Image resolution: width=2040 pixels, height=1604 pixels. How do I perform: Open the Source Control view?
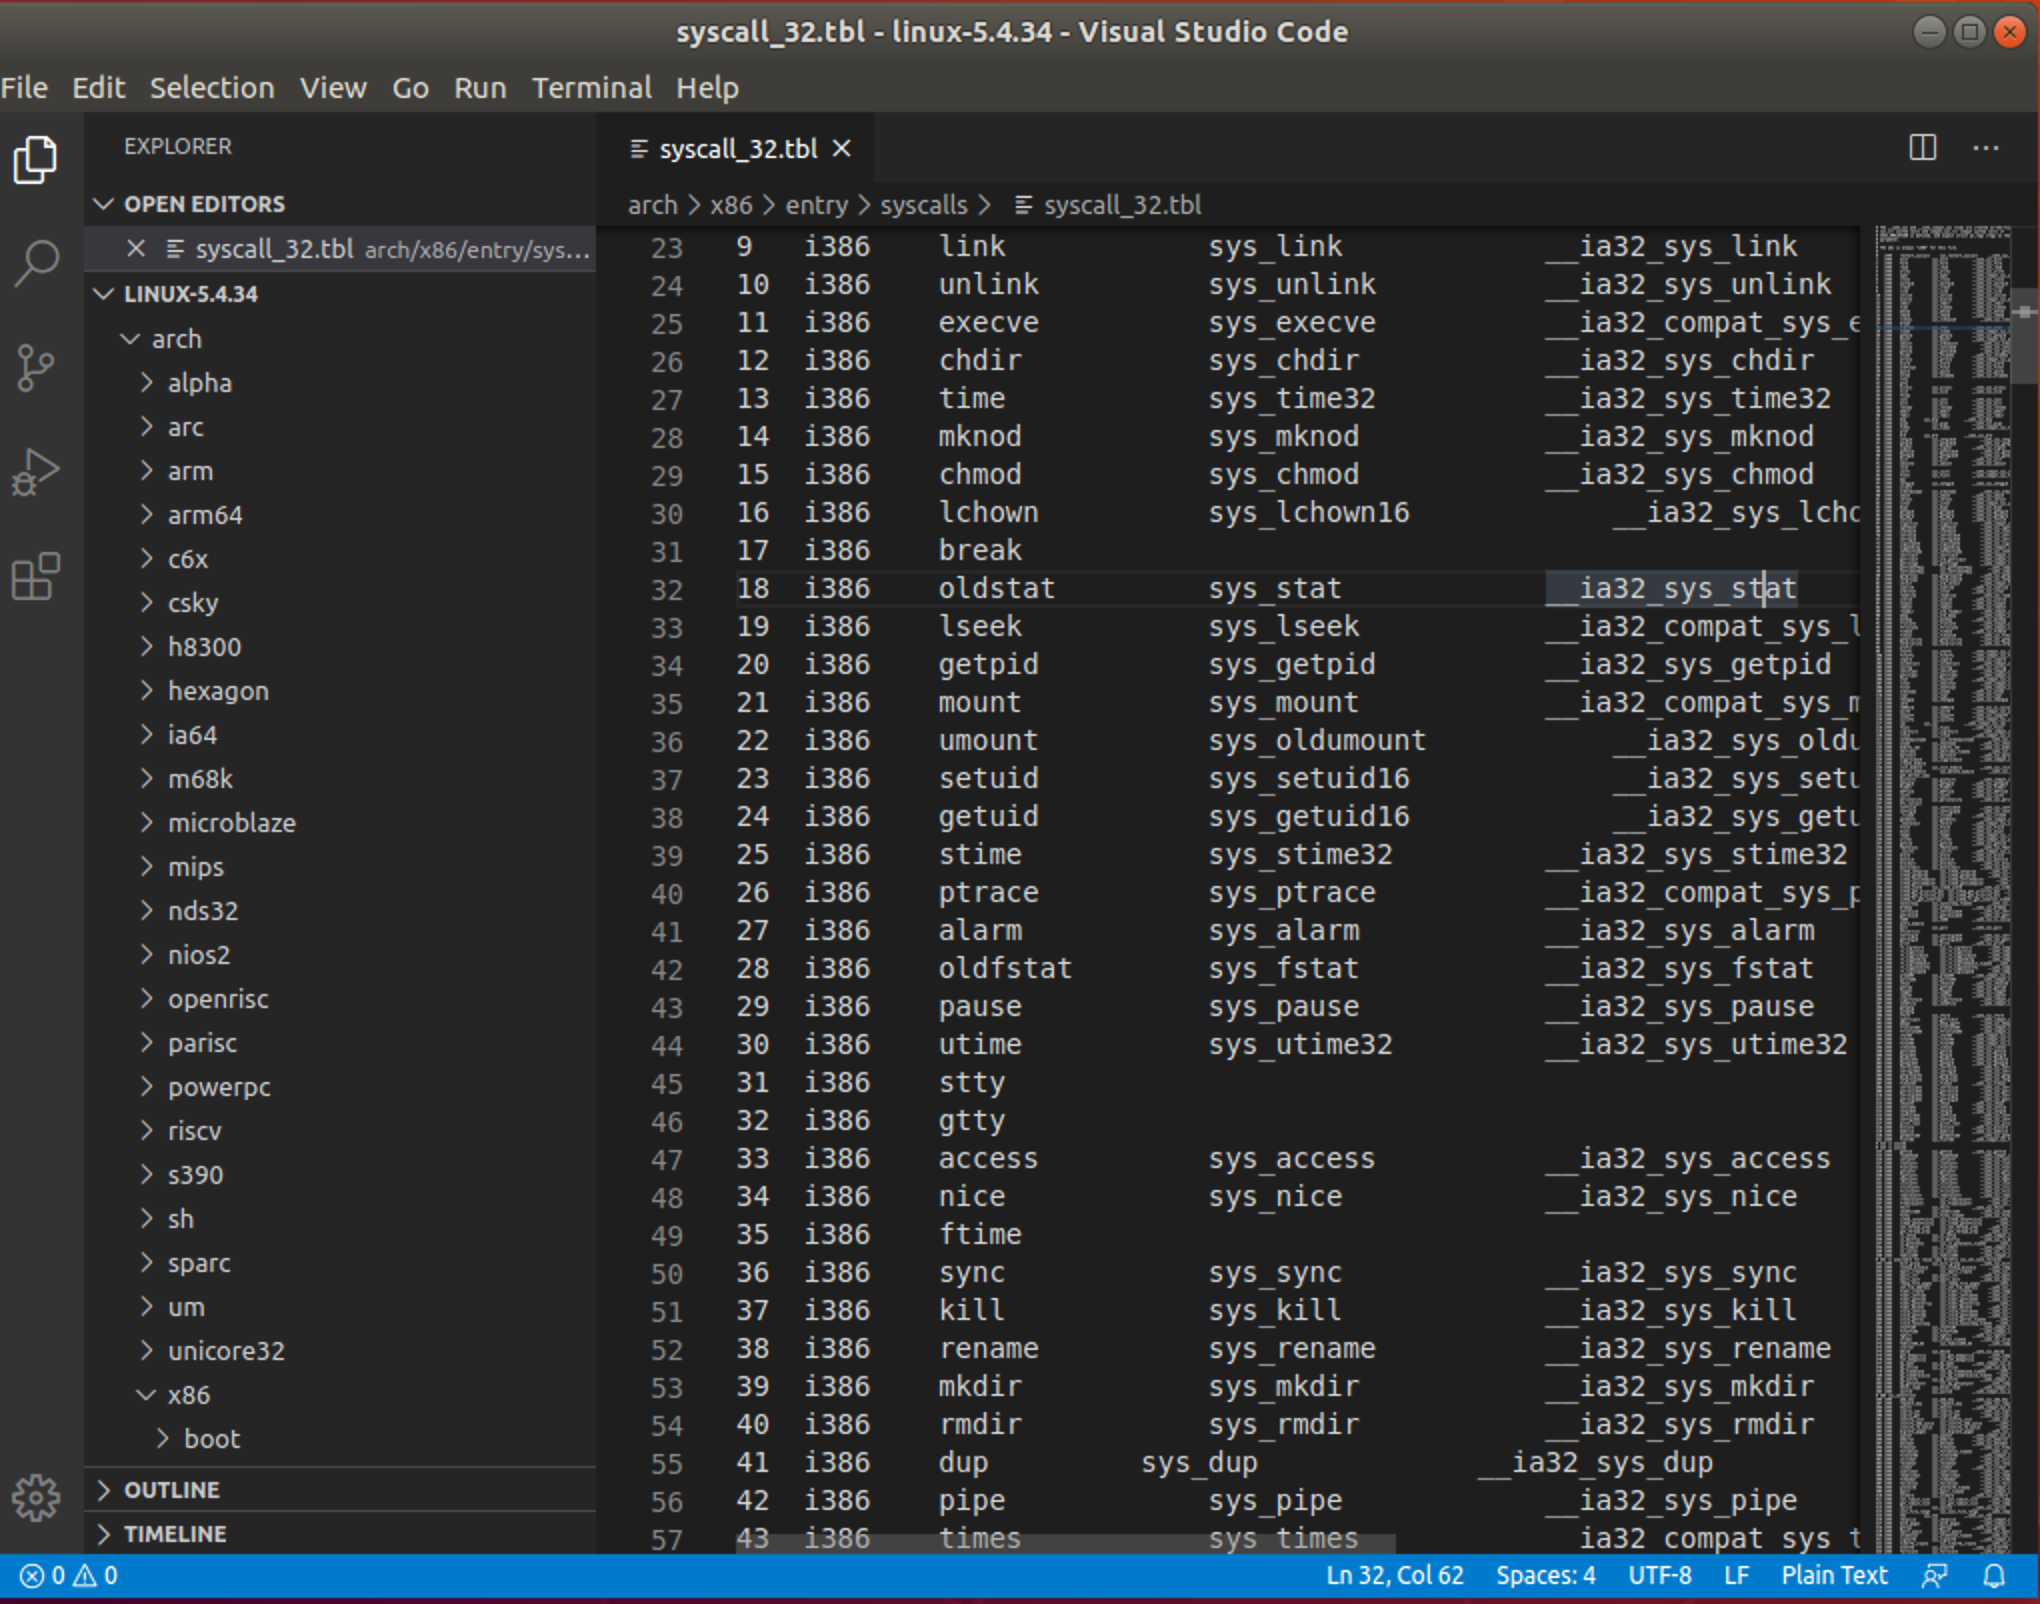pyautogui.click(x=36, y=368)
